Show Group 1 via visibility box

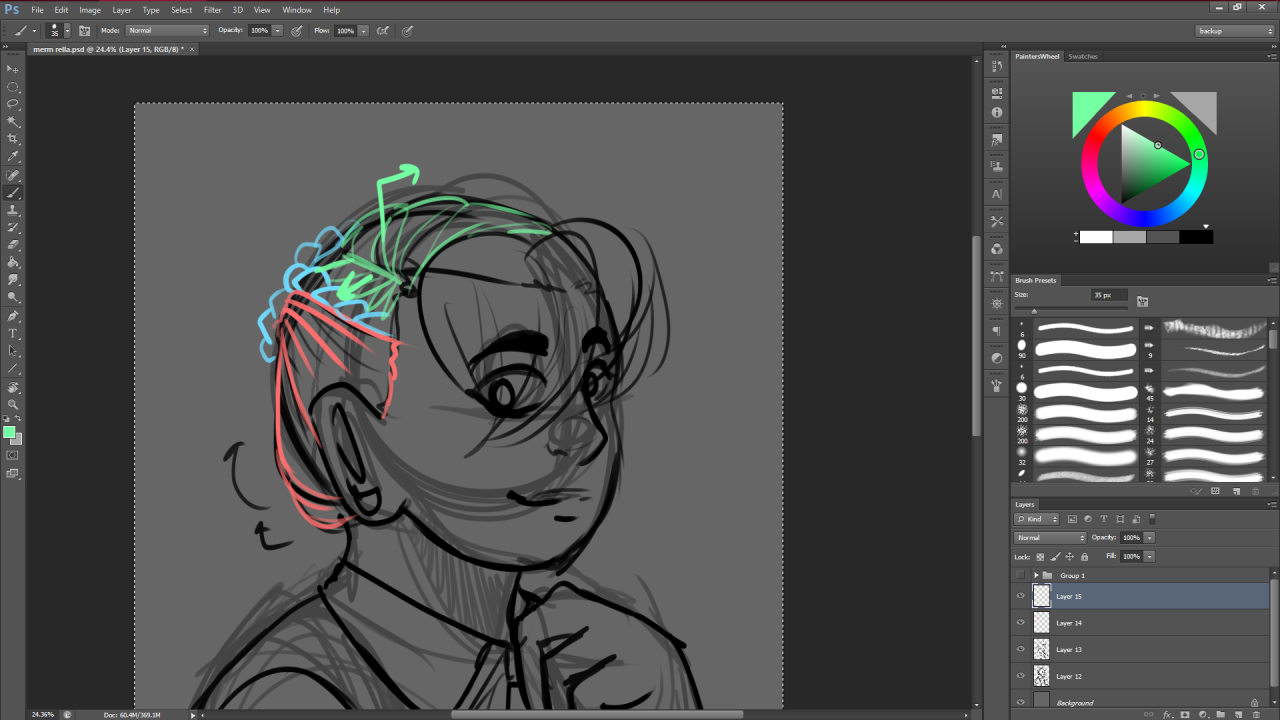click(x=1020, y=575)
